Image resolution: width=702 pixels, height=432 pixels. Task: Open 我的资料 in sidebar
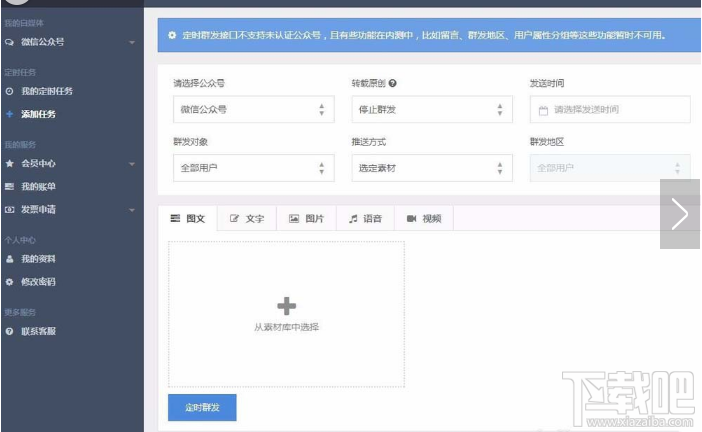[x=39, y=259]
